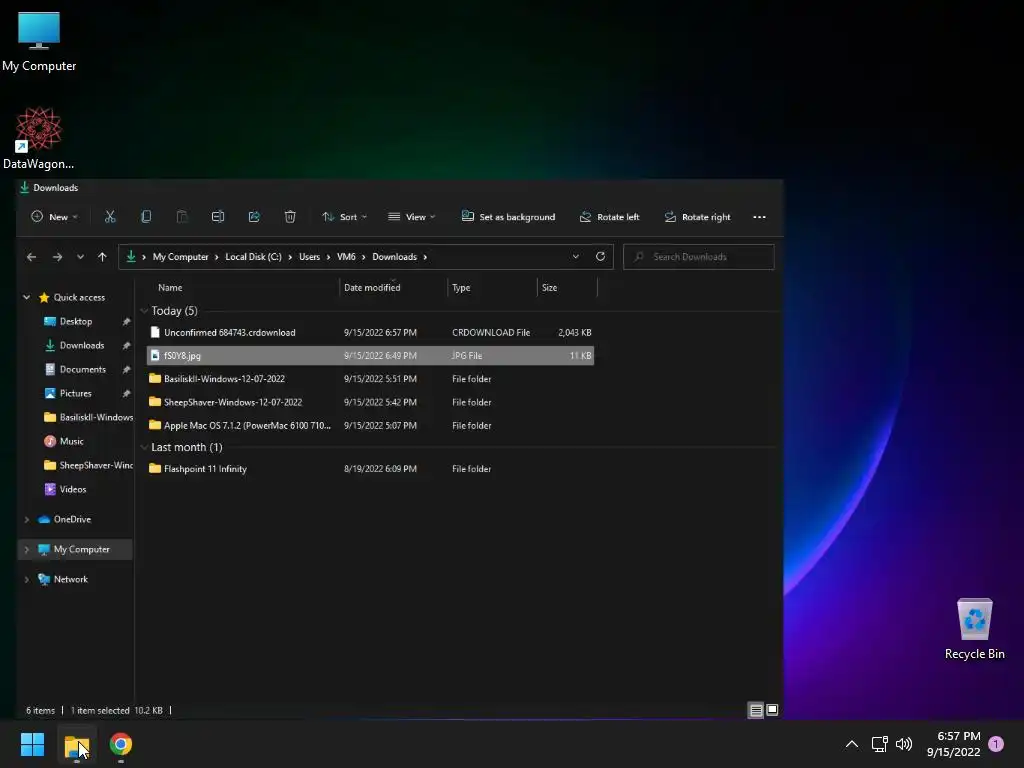Open Documents in sidebar
1024x768 pixels.
tap(82, 370)
